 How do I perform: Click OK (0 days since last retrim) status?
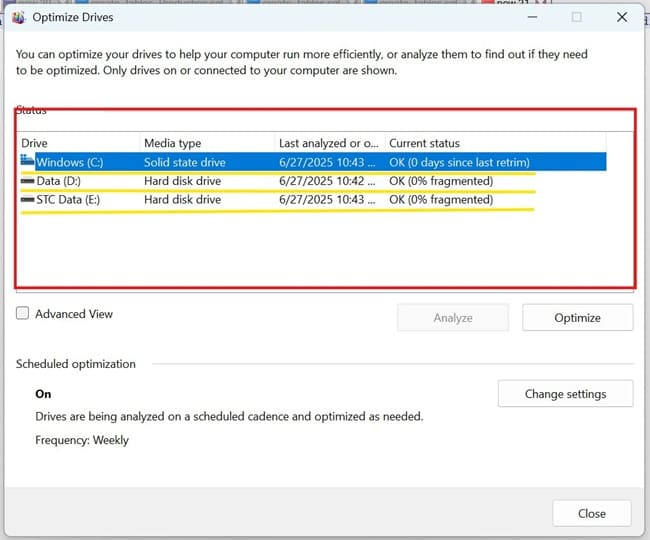[459, 162]
